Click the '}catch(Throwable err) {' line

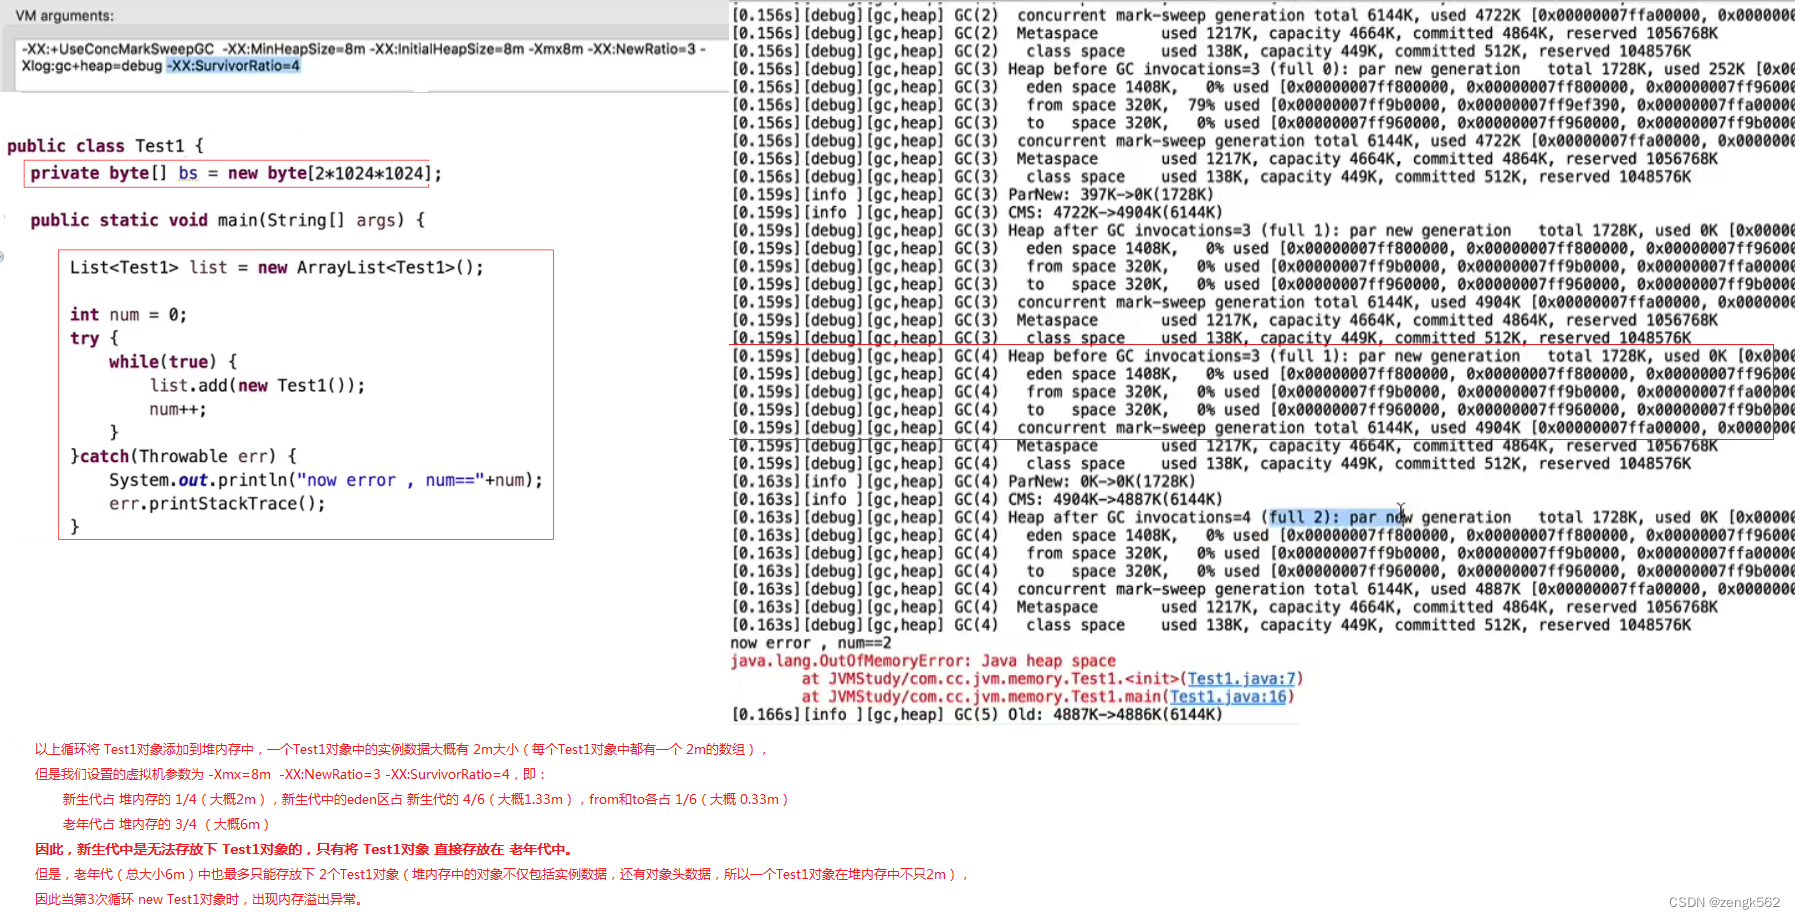[x=183, y=457]
